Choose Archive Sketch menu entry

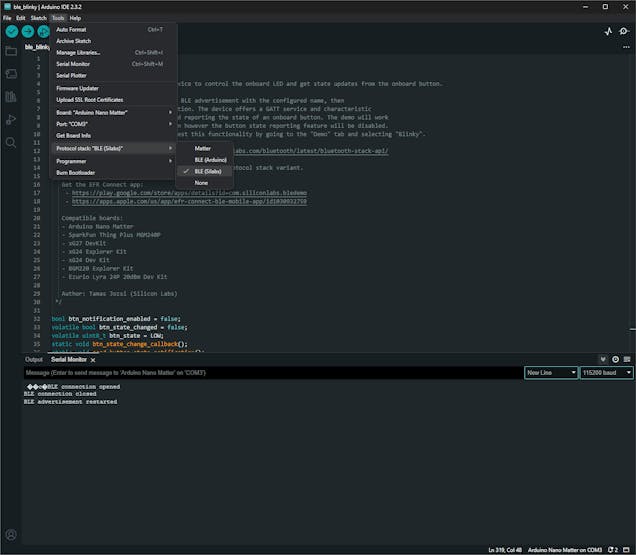point(114,41)
